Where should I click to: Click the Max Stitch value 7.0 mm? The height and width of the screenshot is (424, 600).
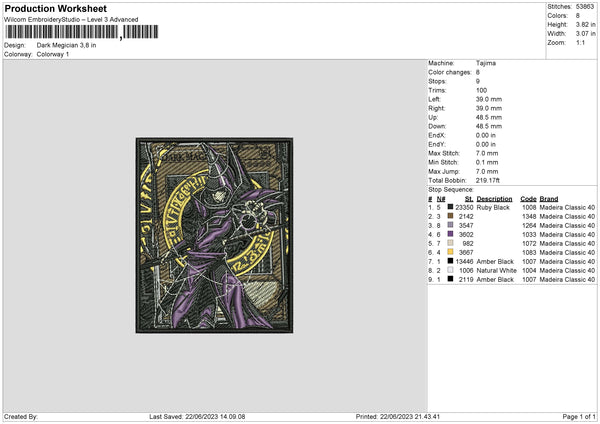(487, 153)
